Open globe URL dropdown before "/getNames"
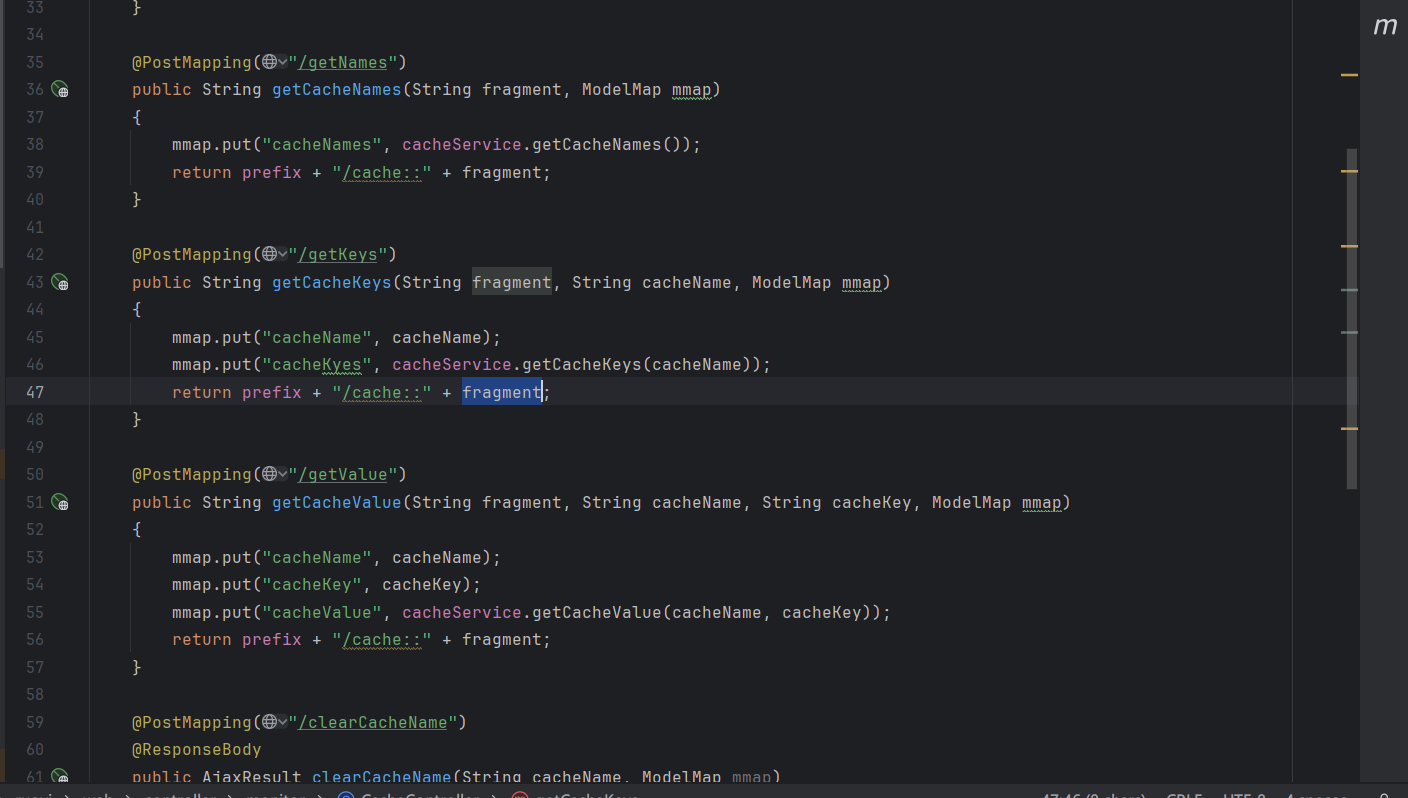The width and height of the screenshot is (1408, 798). (x=275, y=62)
